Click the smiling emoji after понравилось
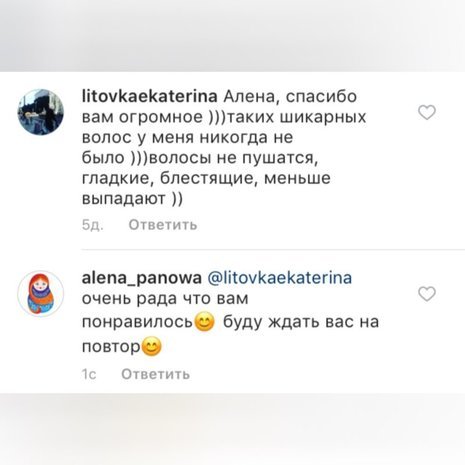 (204, 322)
